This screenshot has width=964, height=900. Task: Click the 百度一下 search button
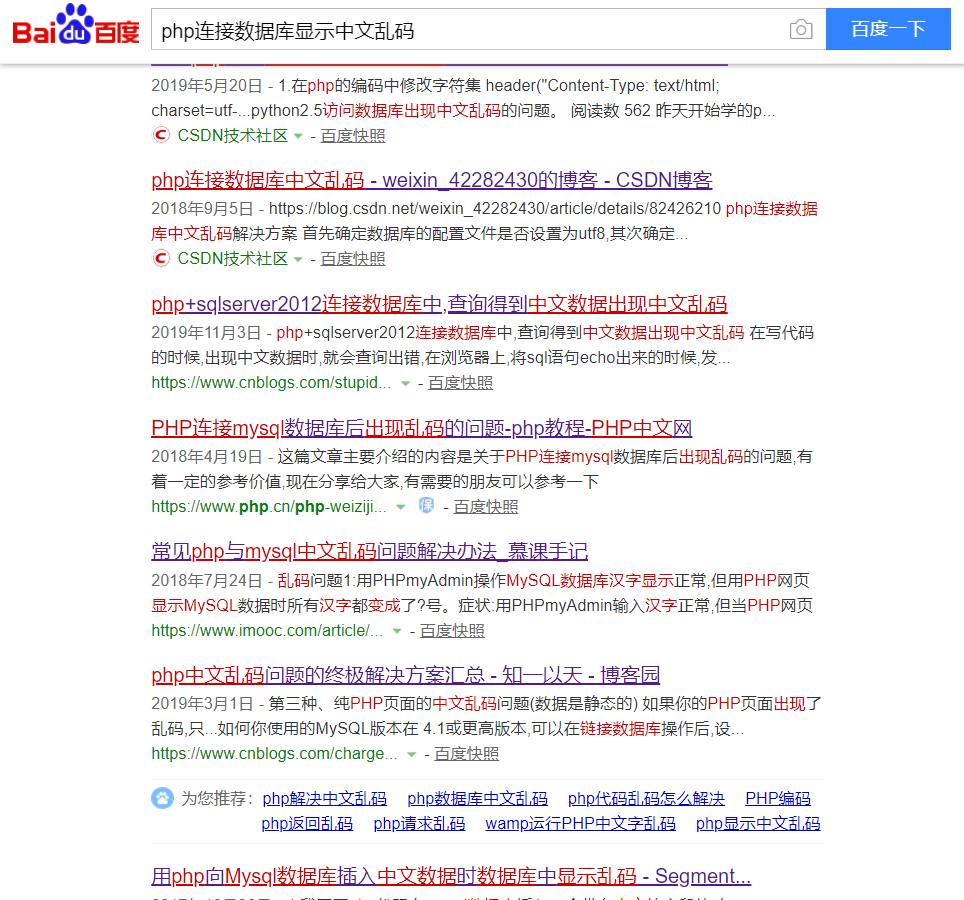point(888,29)
